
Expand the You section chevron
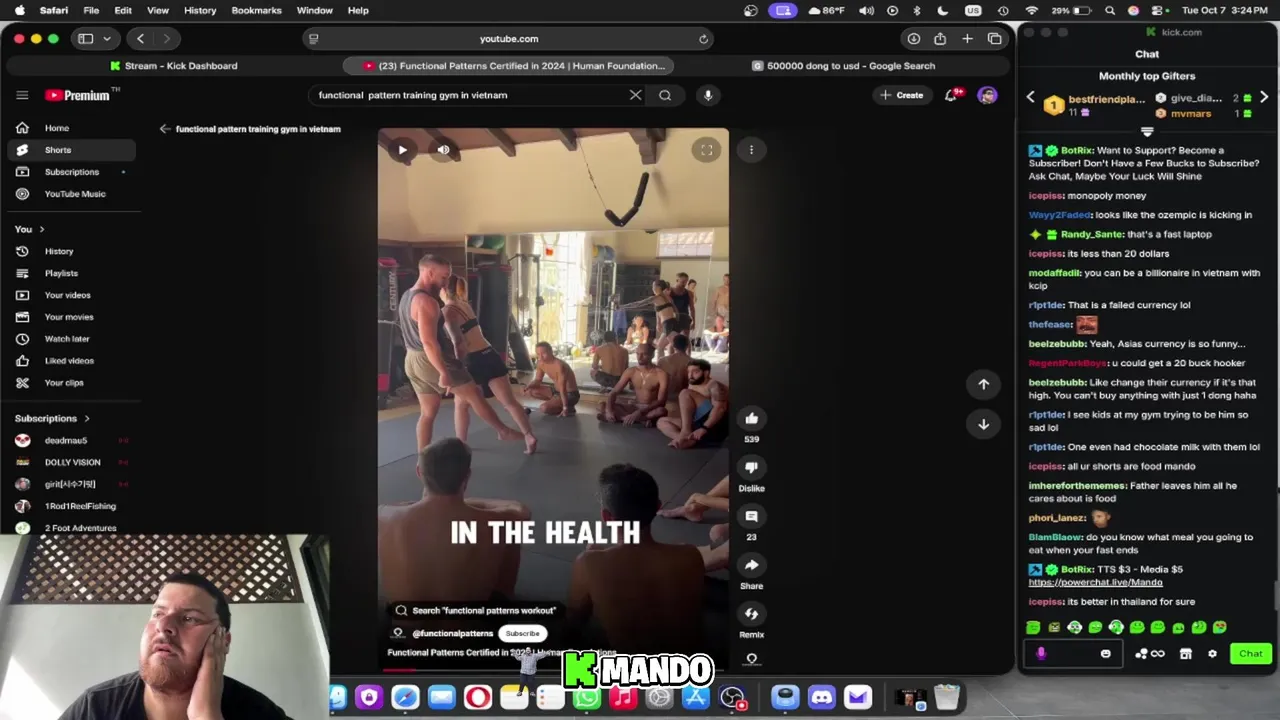coord(41,229)
